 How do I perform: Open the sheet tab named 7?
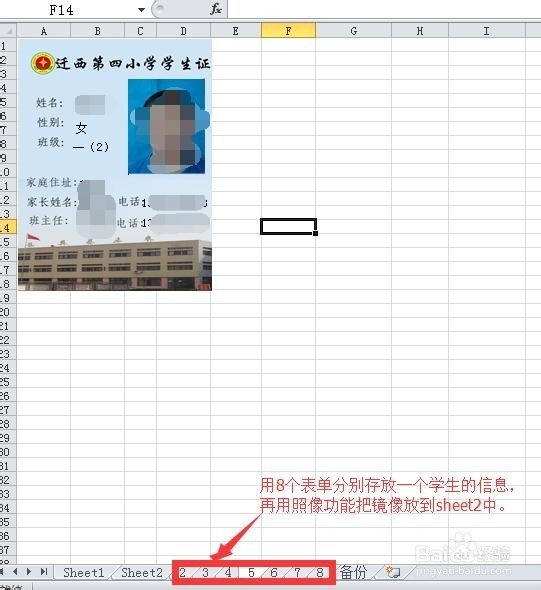point(297,573)
